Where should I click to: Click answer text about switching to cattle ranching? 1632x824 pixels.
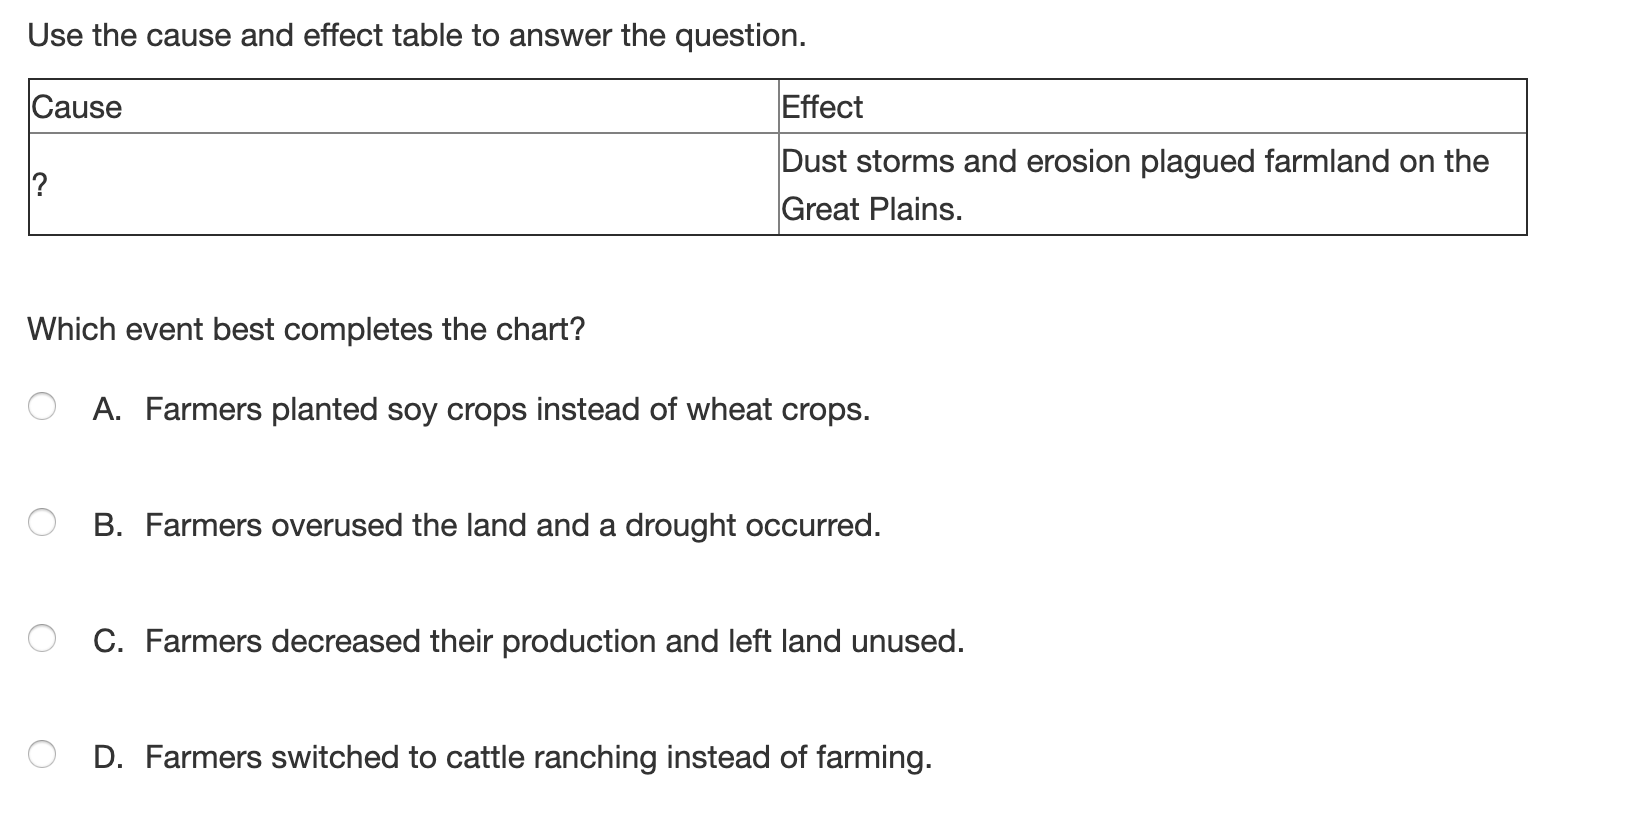(x=539, y=758)
